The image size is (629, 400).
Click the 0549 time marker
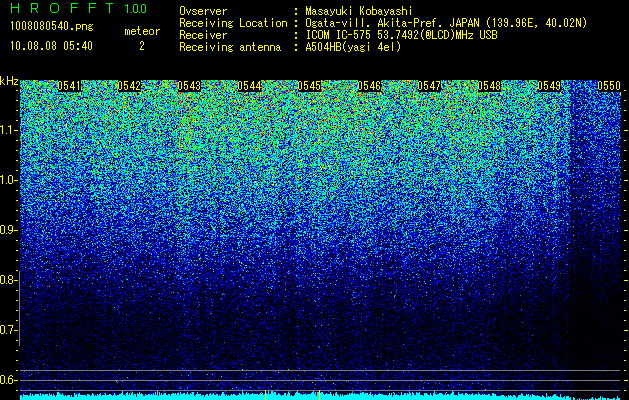549,86
